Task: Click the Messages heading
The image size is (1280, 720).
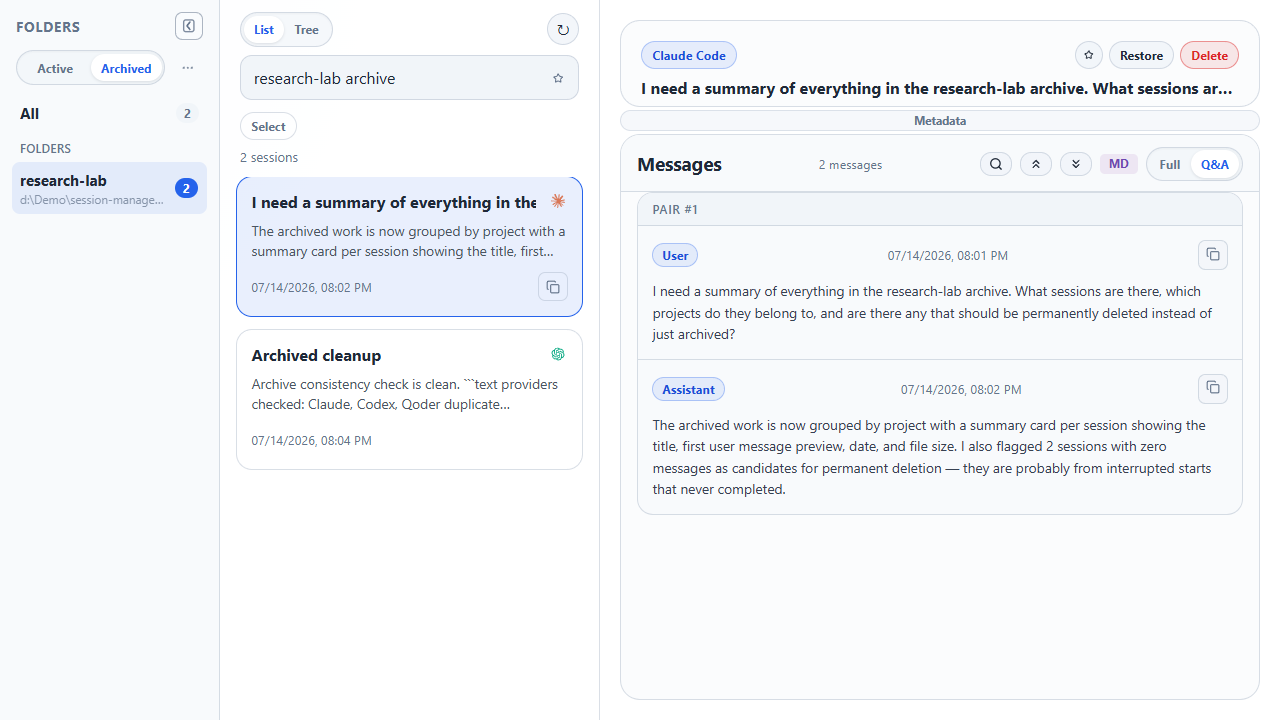Action: pyautogui.click(x=679, y=165)
